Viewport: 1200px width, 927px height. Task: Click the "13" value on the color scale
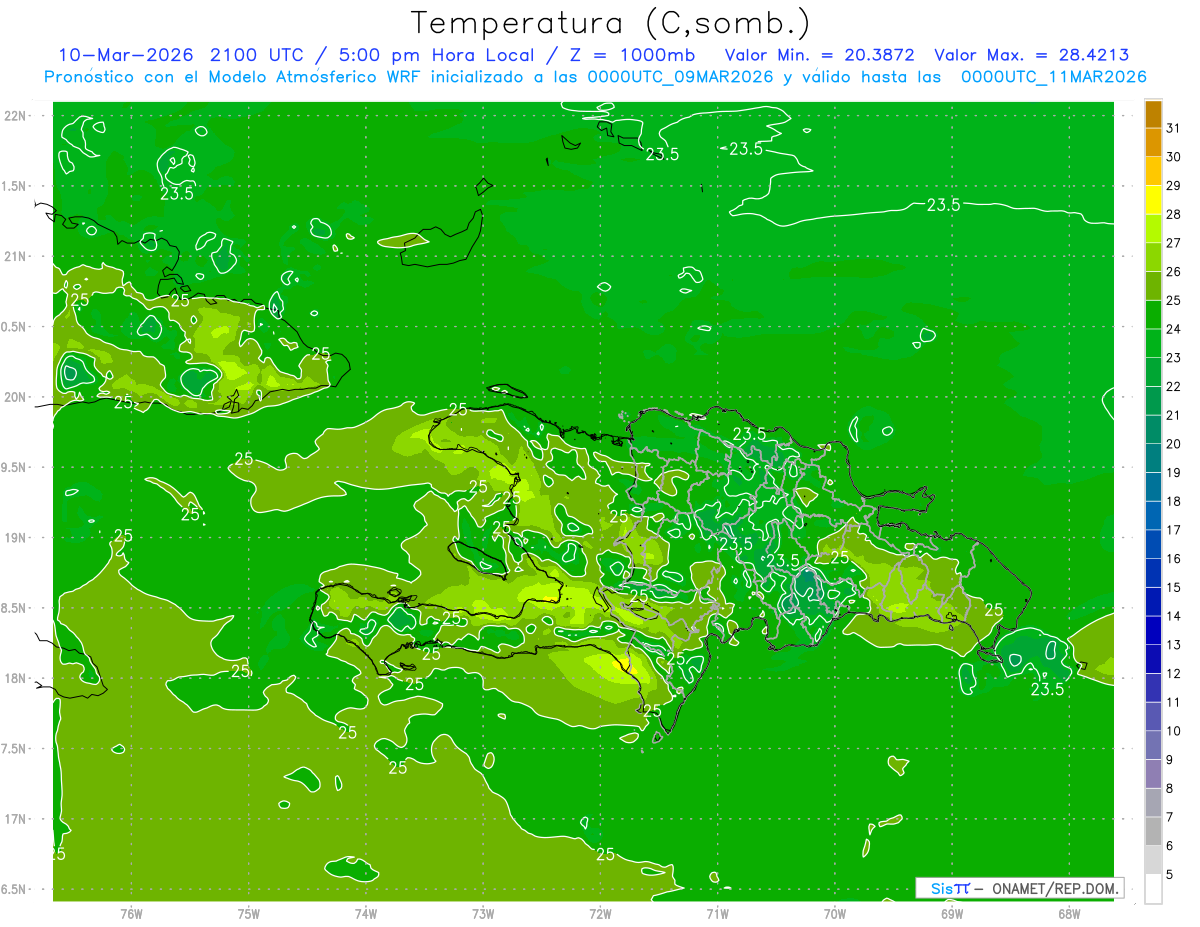click(x=1174, y=645)
